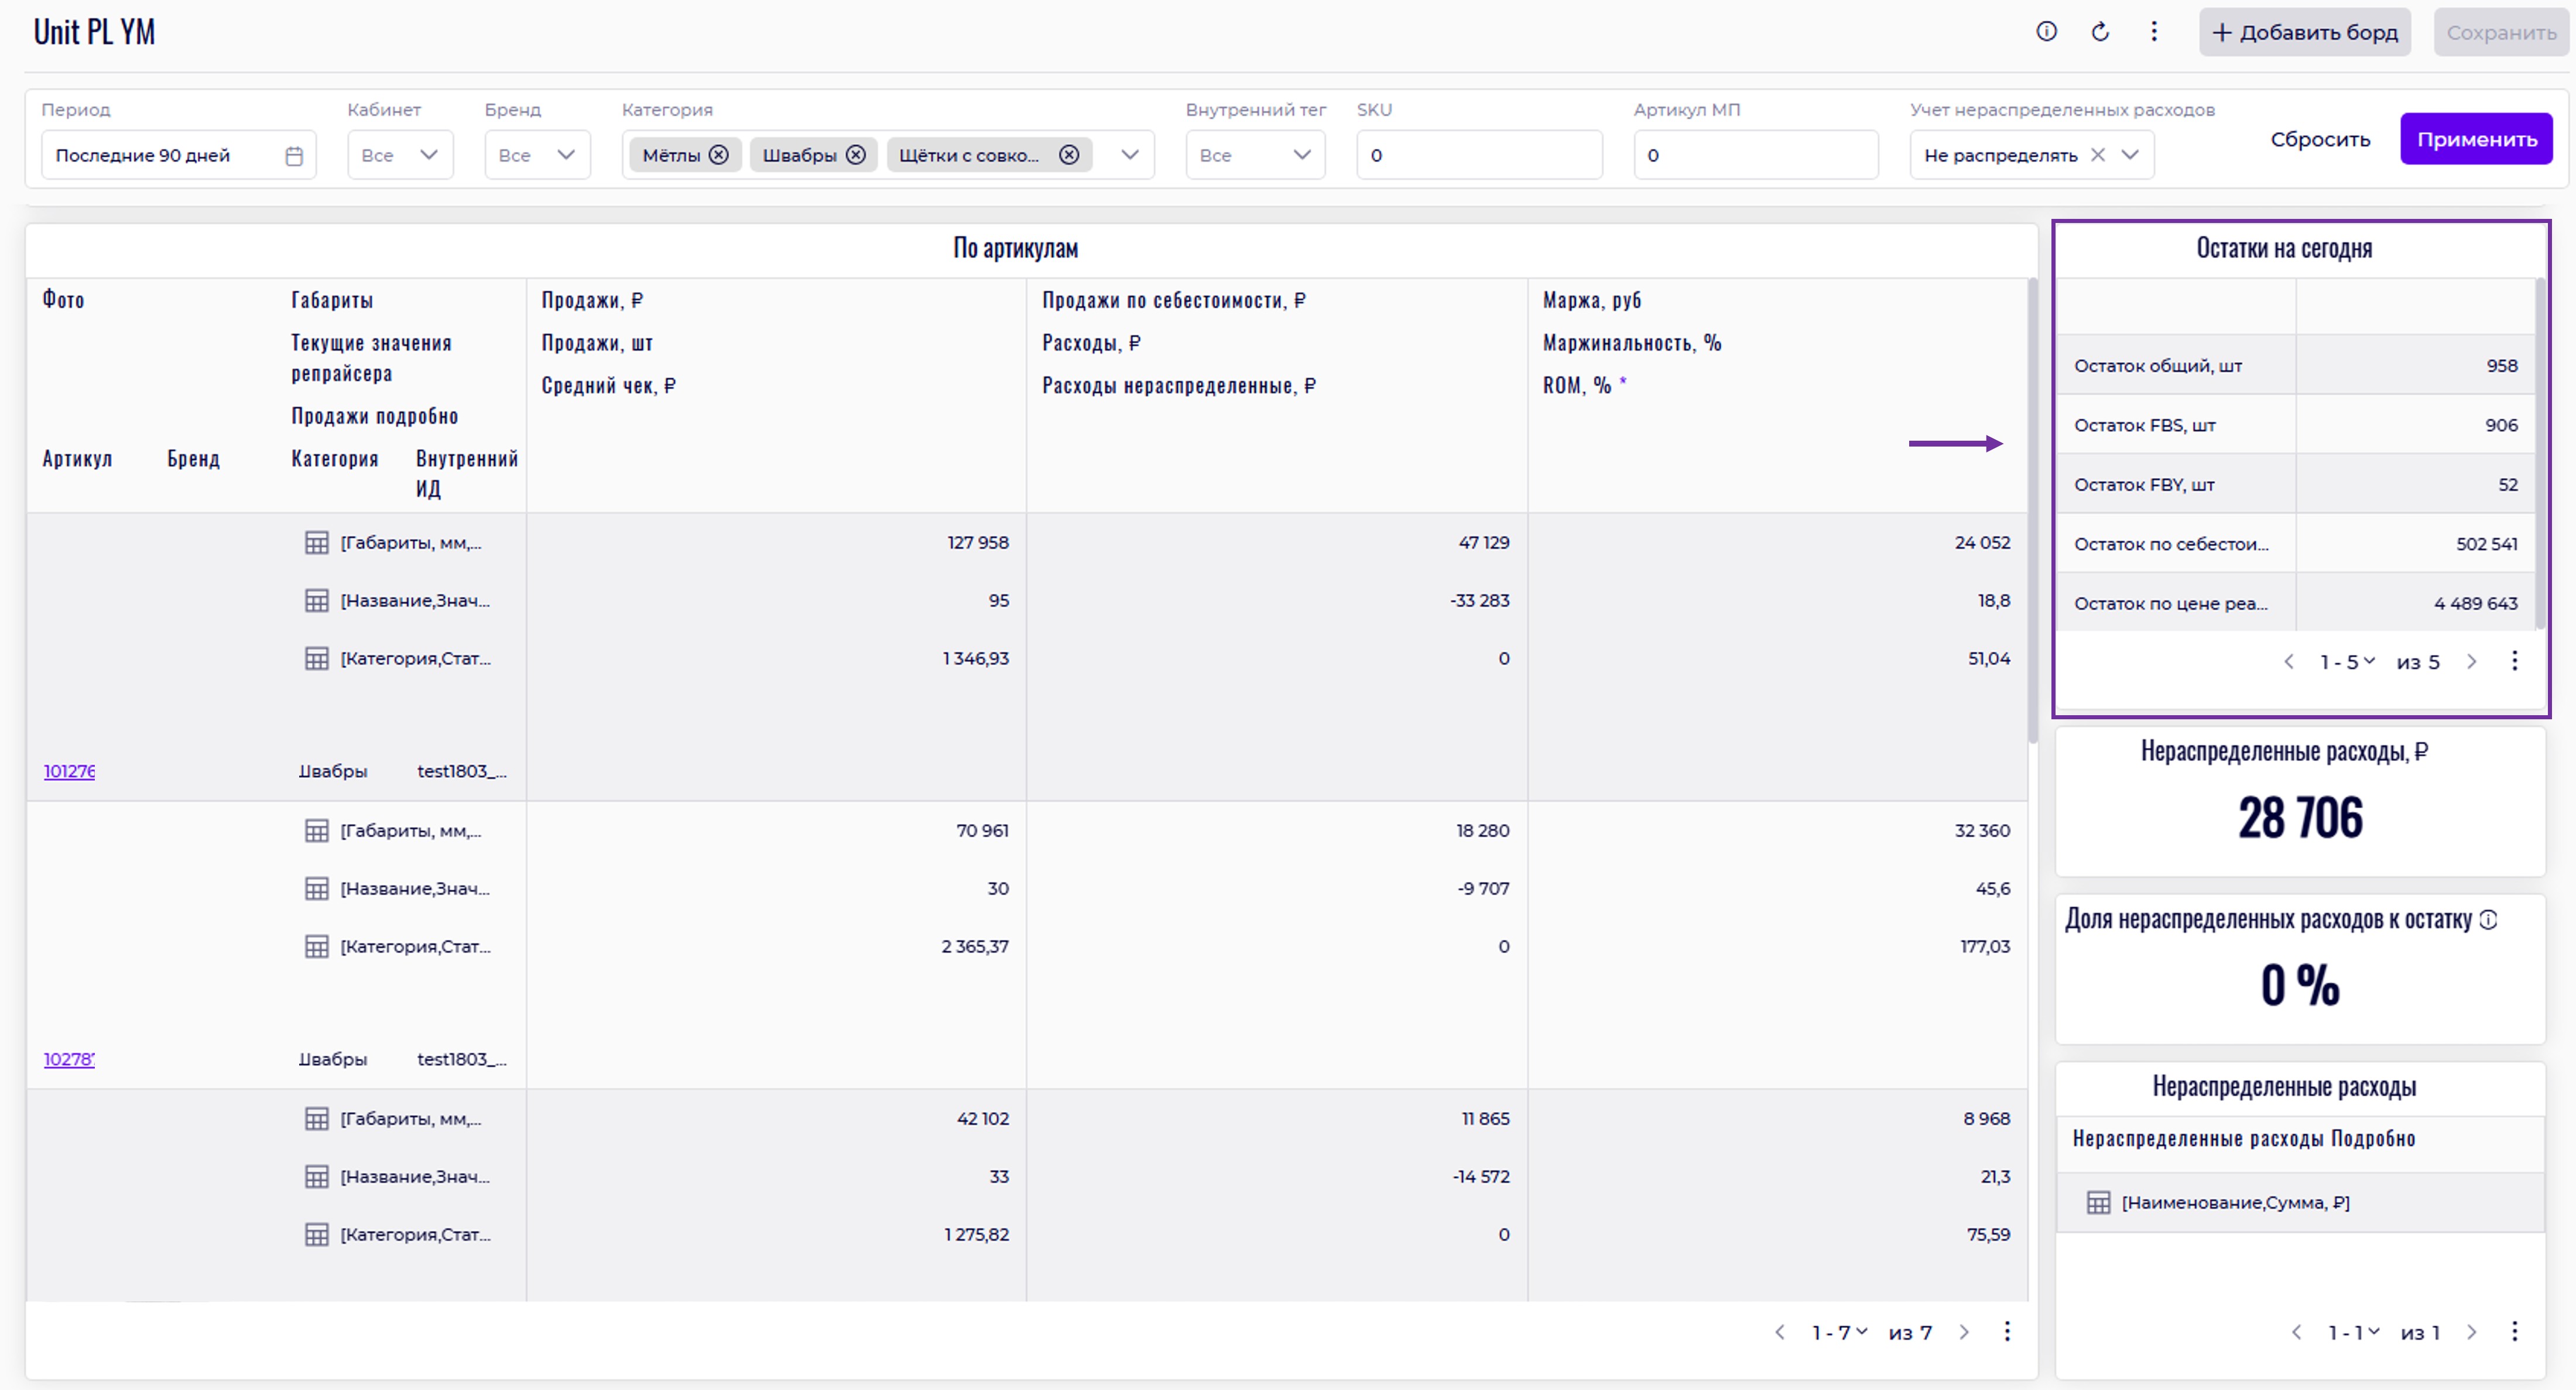The height and width of the screenshot is (1390, 2576).
Task: Expand the Бренд dropdown
Action: (537, 155)
